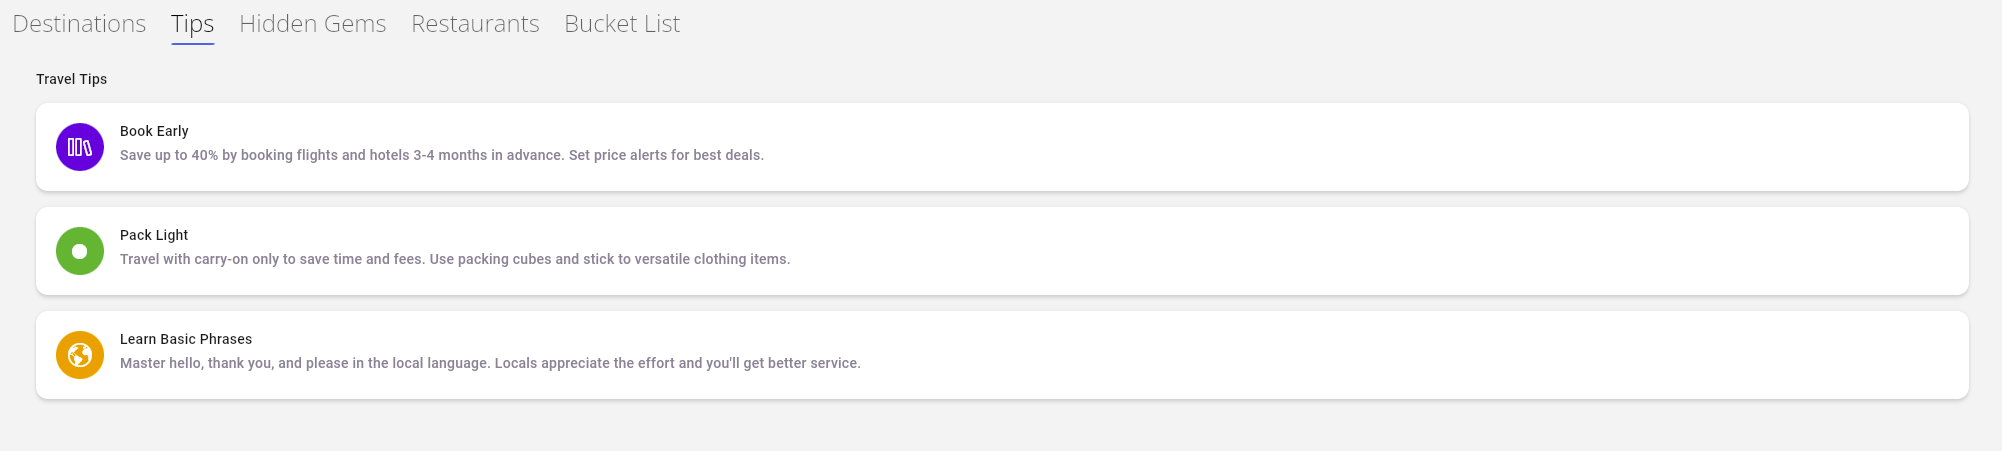The height and width of the screenshot is (451, 2002).
Task: Click the blue underline beneath the Tips tab
Action: point(192,44)
